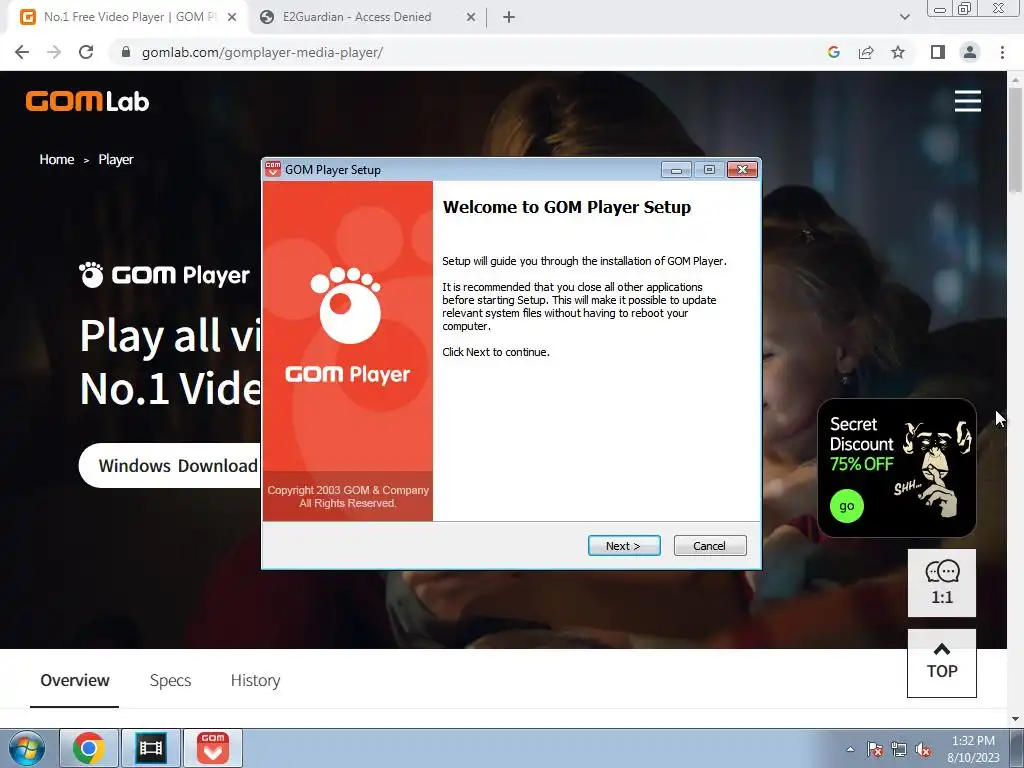Viewport: 1024px width, 768px height.
Task: Click the Player breadcrumb link
Action: click(116, 159)
